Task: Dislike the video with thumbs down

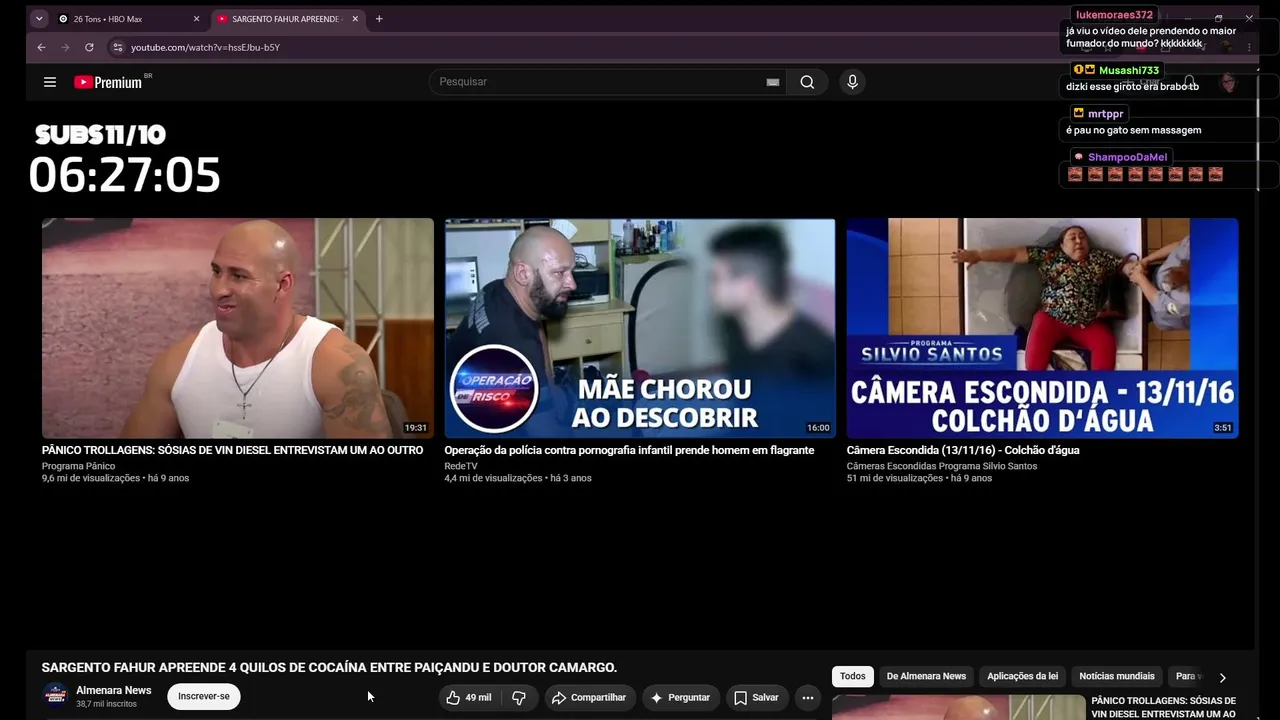Action: click(x=519, y=698)
